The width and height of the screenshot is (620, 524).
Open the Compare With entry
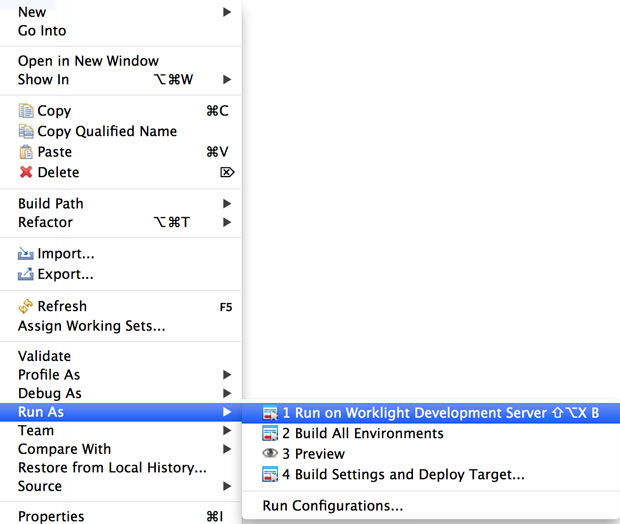(121, 449)
